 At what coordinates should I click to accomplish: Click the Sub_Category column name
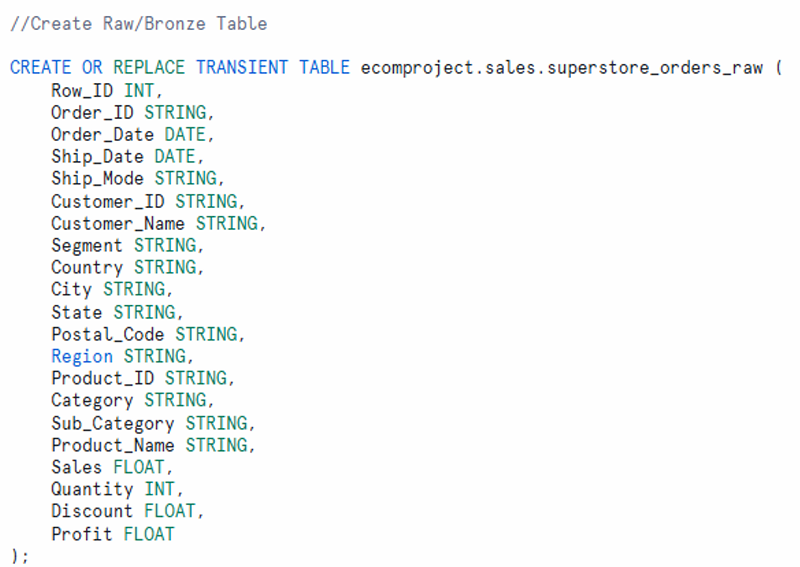tap(113, 423)
